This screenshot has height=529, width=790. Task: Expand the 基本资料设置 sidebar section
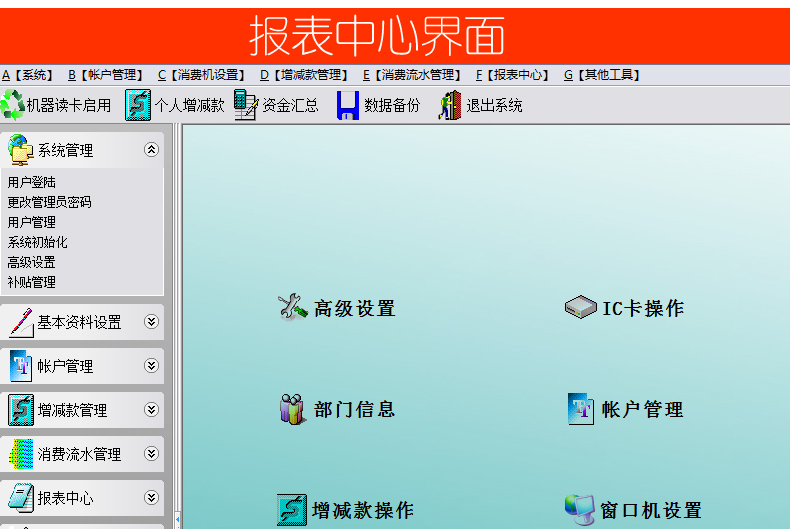click(x=151, y=322)
